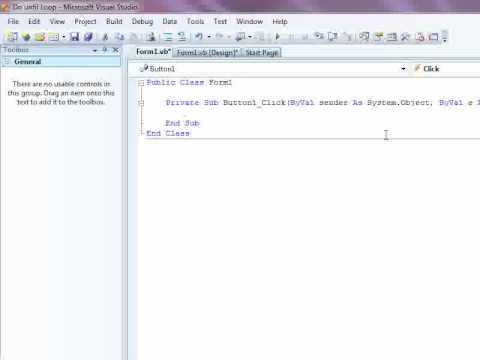Start debugging with the play icon
480x360 pixels.
[277, 37]
